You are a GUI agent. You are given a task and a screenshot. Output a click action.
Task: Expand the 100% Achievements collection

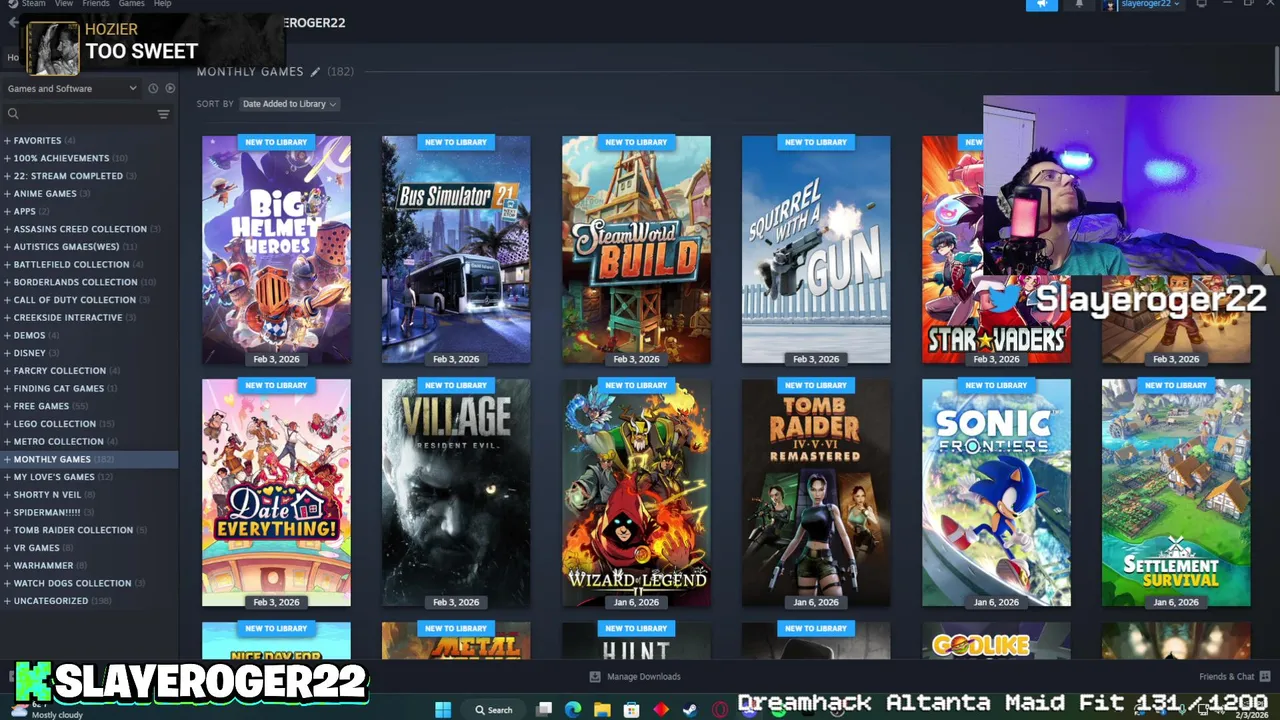click(7, 158)
